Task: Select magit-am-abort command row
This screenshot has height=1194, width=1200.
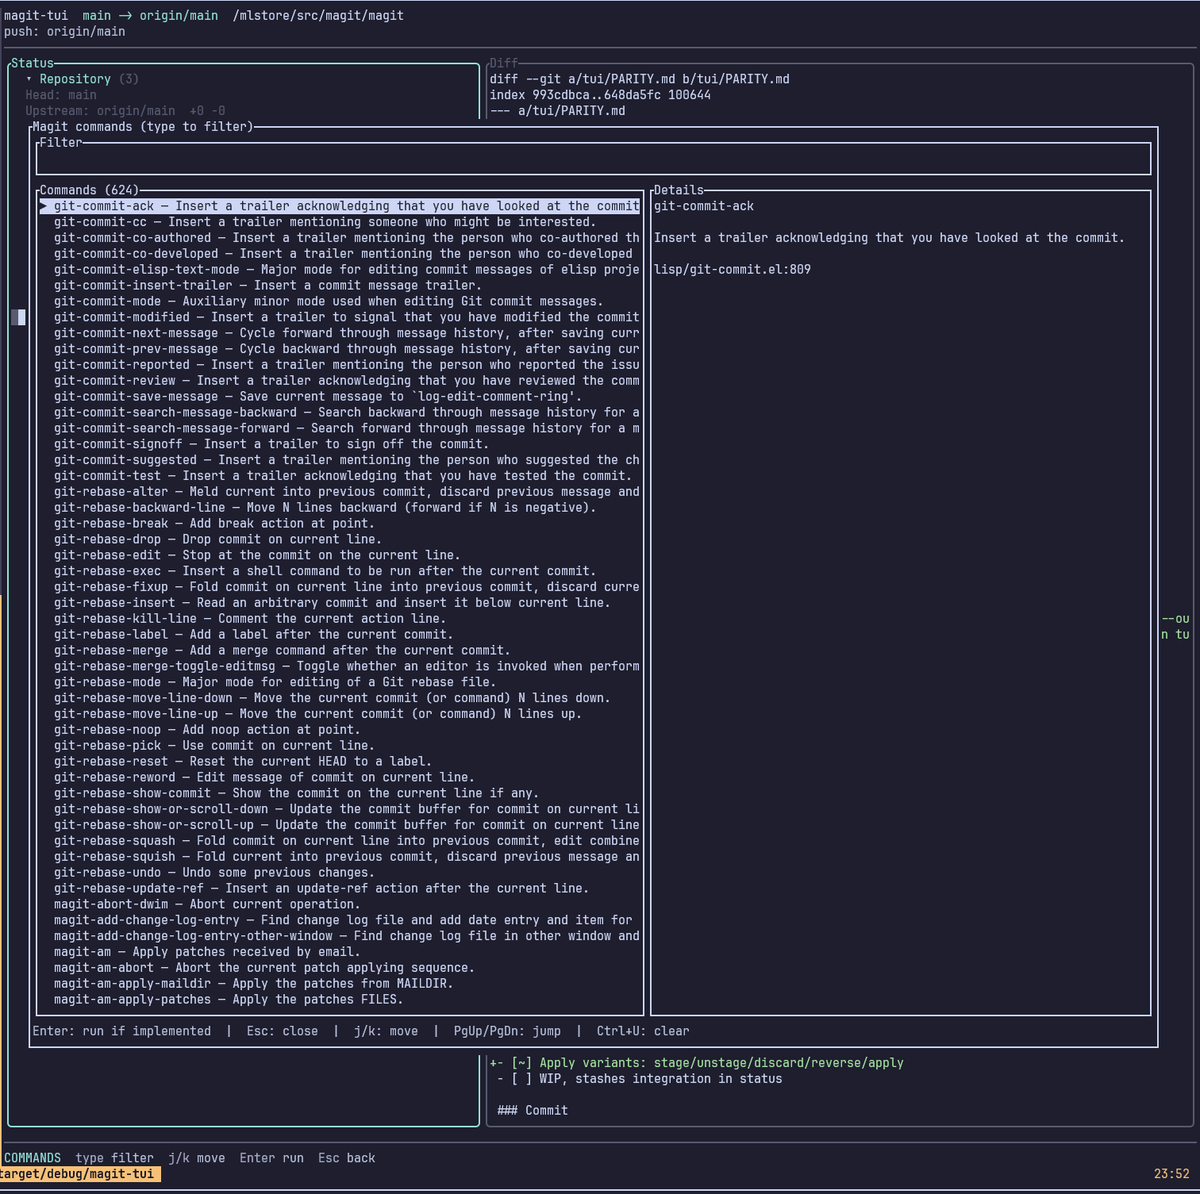Action: tap(340, 968)
